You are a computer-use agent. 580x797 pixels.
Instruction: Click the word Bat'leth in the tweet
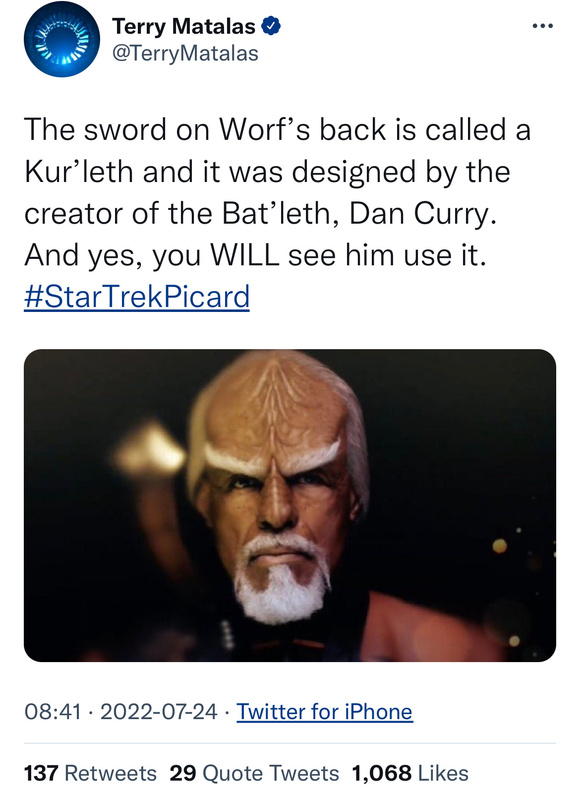[x=282, y=213]
